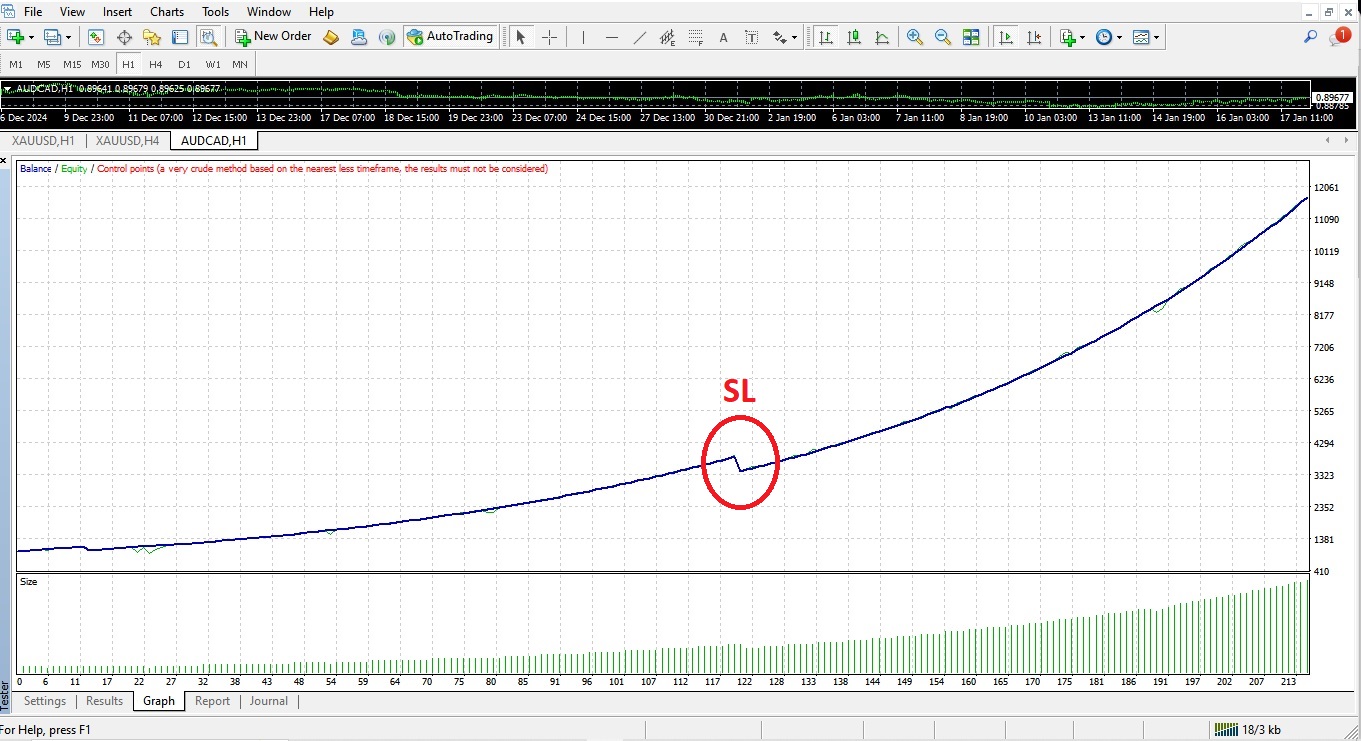The image size is (1361, 741).
Task: Select the arrow Cursor tool
Action: pyautogui.click(x=520, y=37)
